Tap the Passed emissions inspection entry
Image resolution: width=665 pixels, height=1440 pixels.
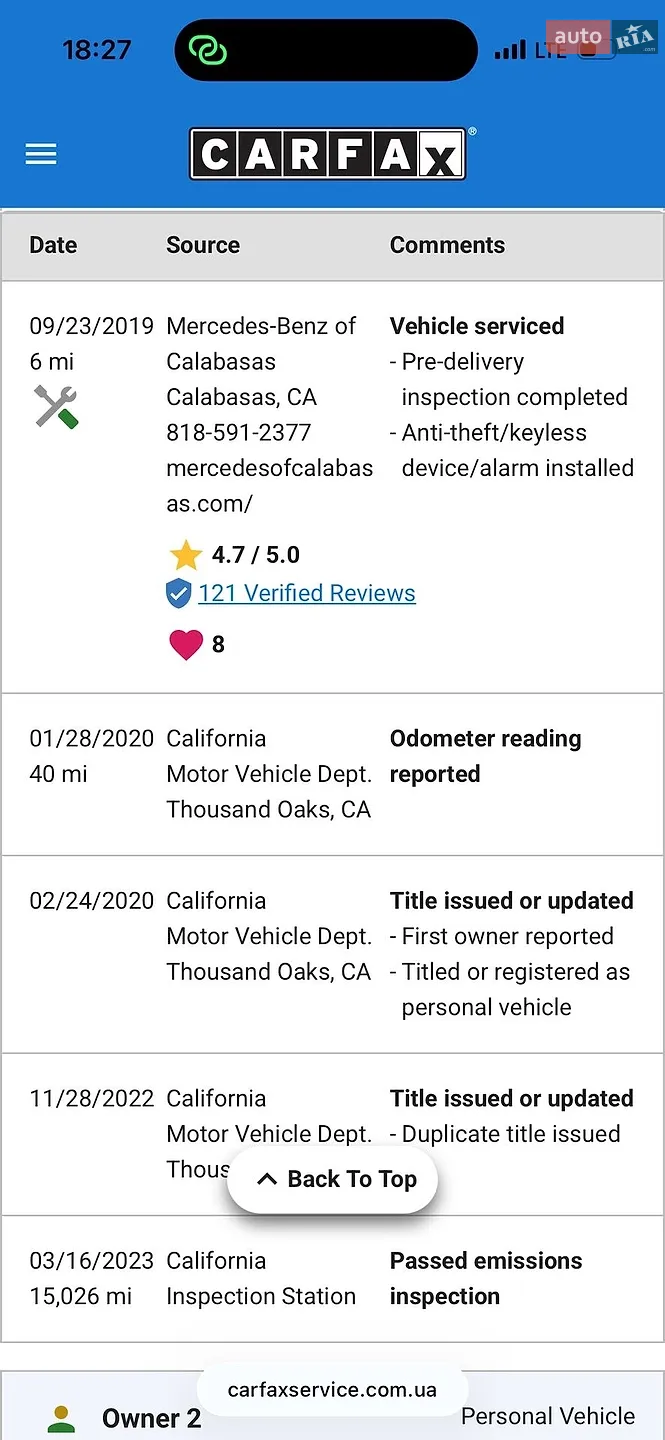pos(486,1278)
